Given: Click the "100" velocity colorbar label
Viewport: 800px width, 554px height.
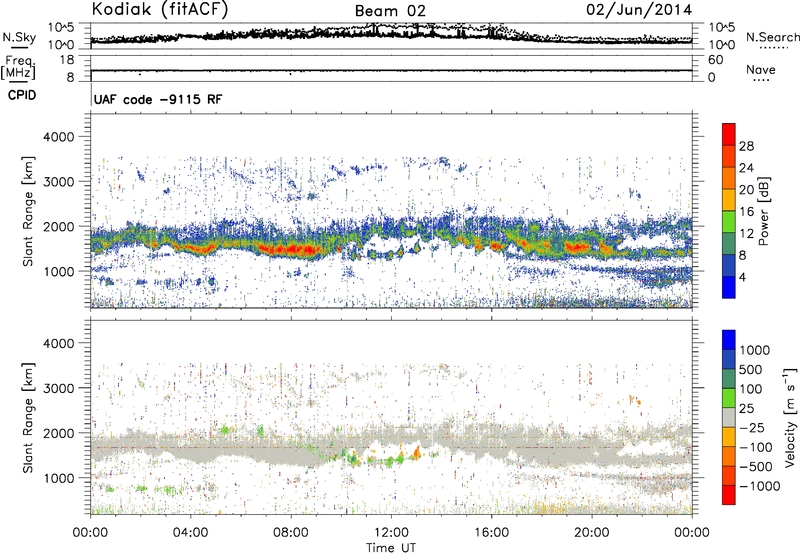Looking at the screenshot, I should 751,389.
